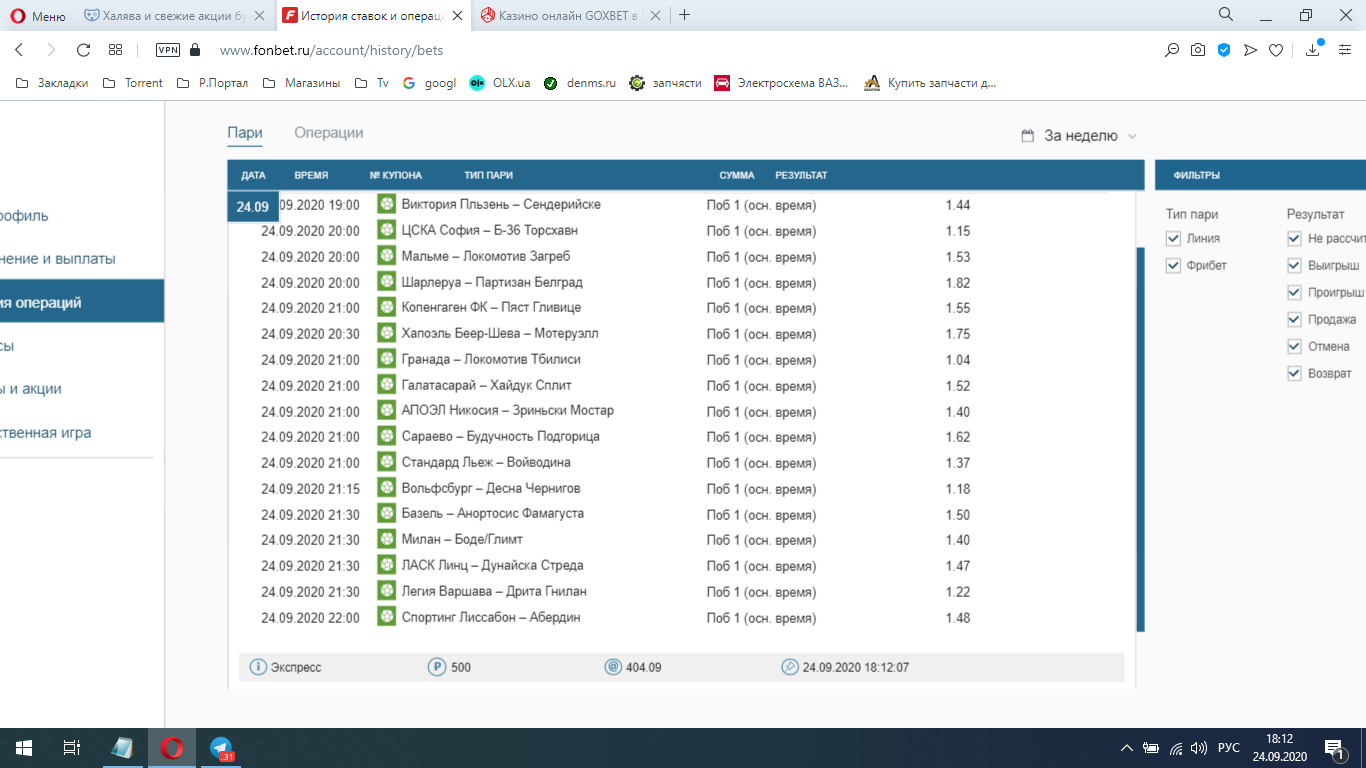Click soccer icon for ЦСКА София row

387,230
